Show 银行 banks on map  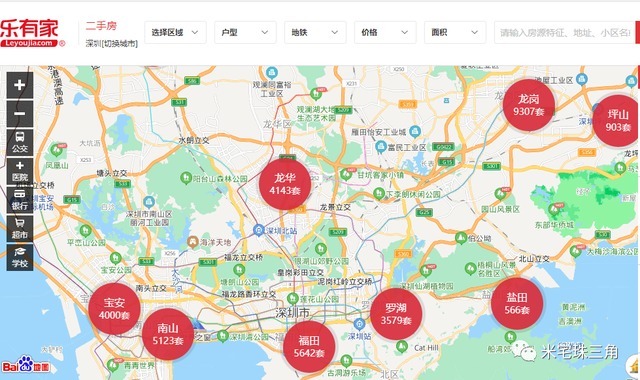(x=20, y=200)
